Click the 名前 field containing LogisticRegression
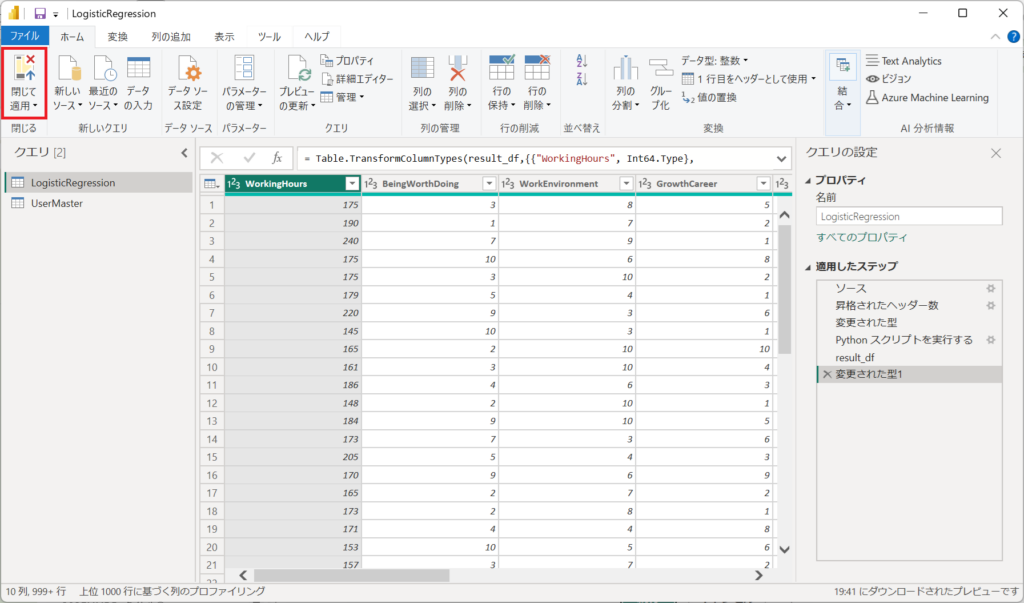Image resolution: width=1024 pixels, height=603 pixels. (x=909, y=216)
